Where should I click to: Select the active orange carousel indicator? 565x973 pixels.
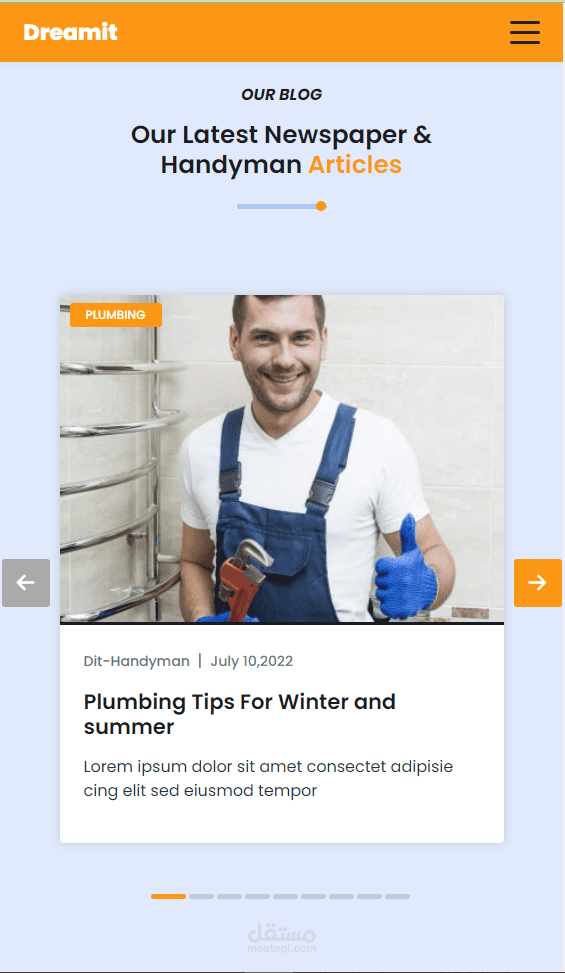tap(168, 896)
